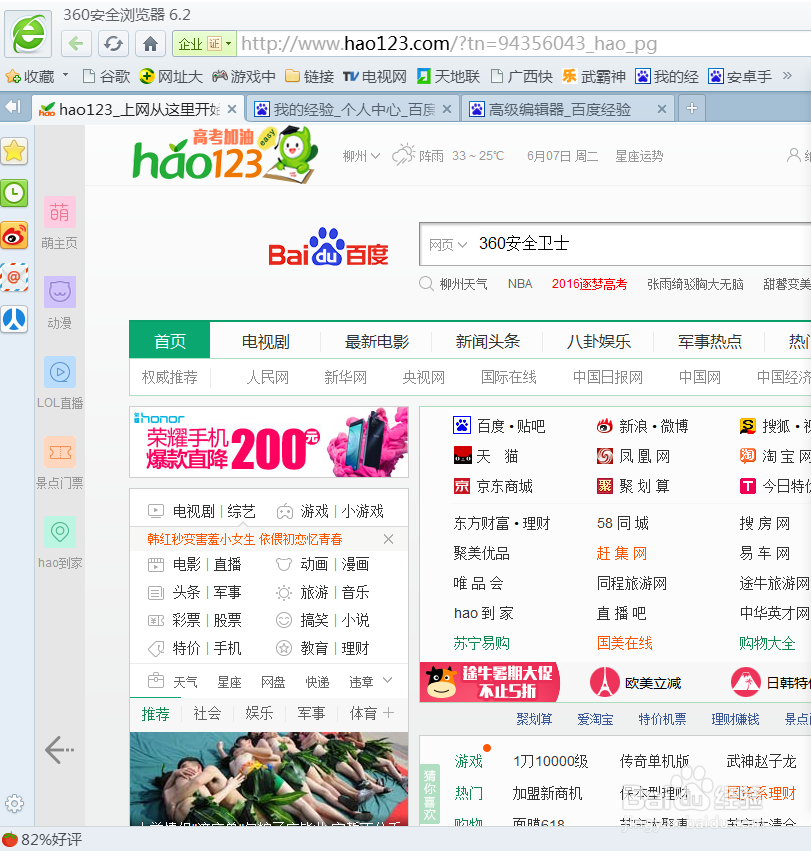This screenshot has height=851, width=811.
Task: Open 萌主页 pink icon
Action: [60, 212]
